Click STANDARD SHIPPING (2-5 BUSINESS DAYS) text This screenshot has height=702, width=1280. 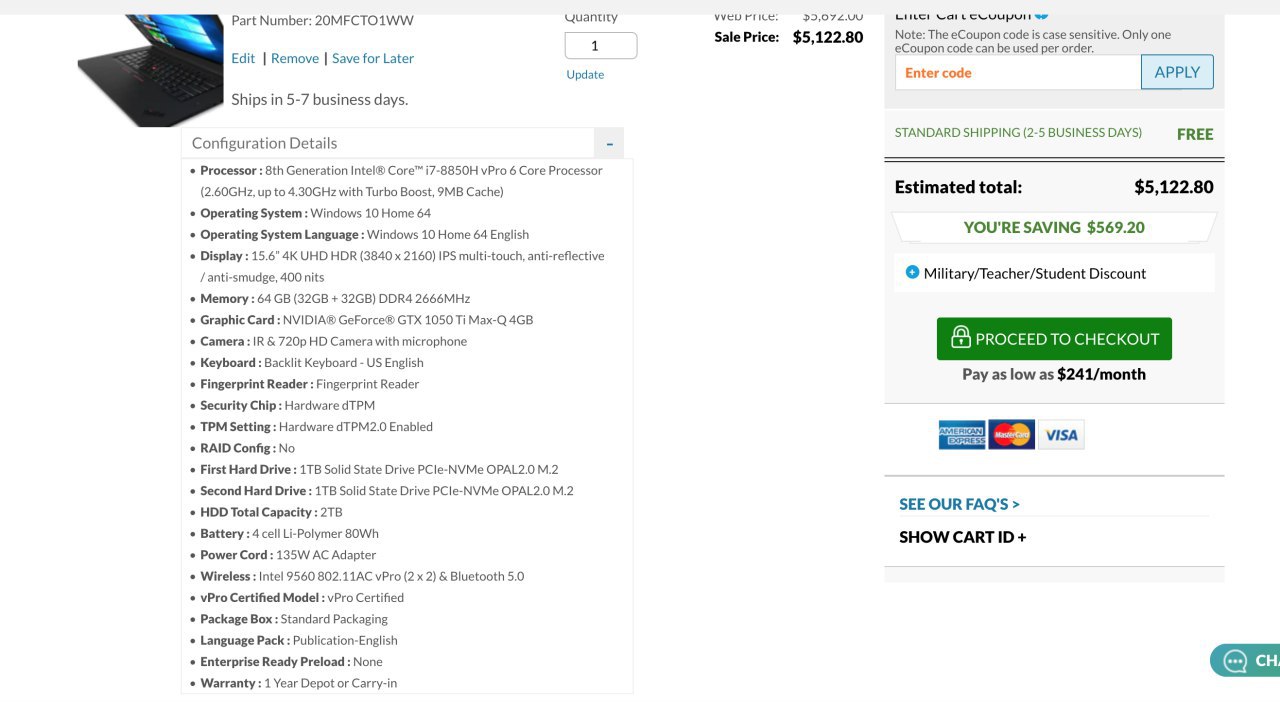point(1018,132)
